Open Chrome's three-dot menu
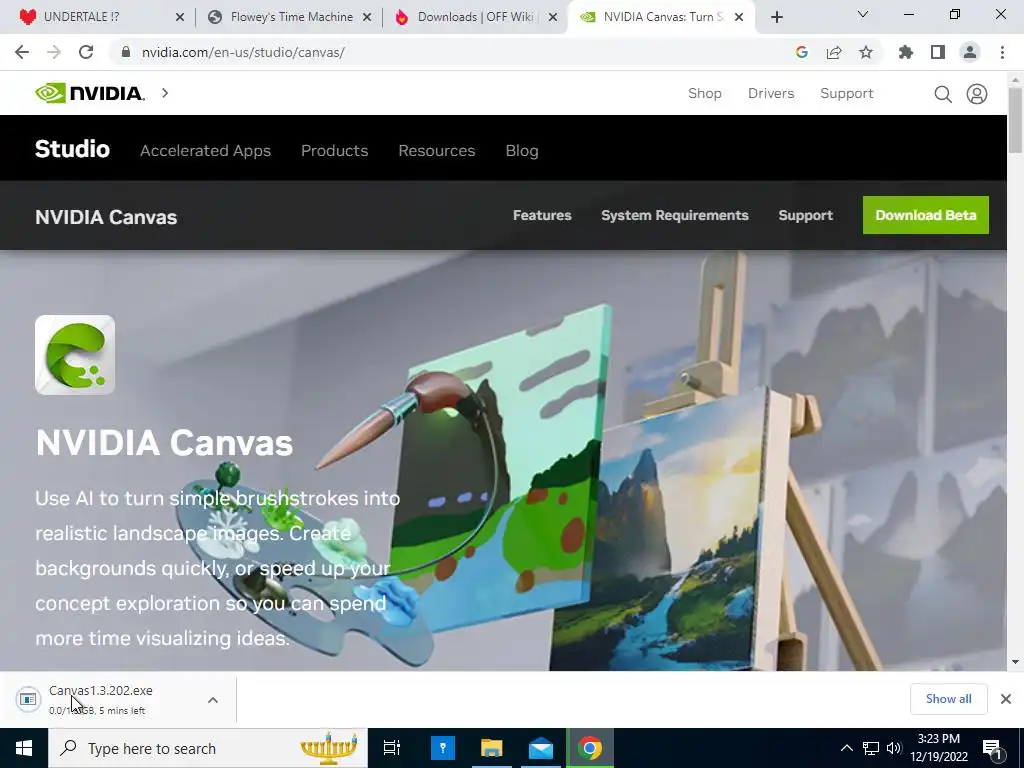1024x768 pixels. click(1002, 52)
